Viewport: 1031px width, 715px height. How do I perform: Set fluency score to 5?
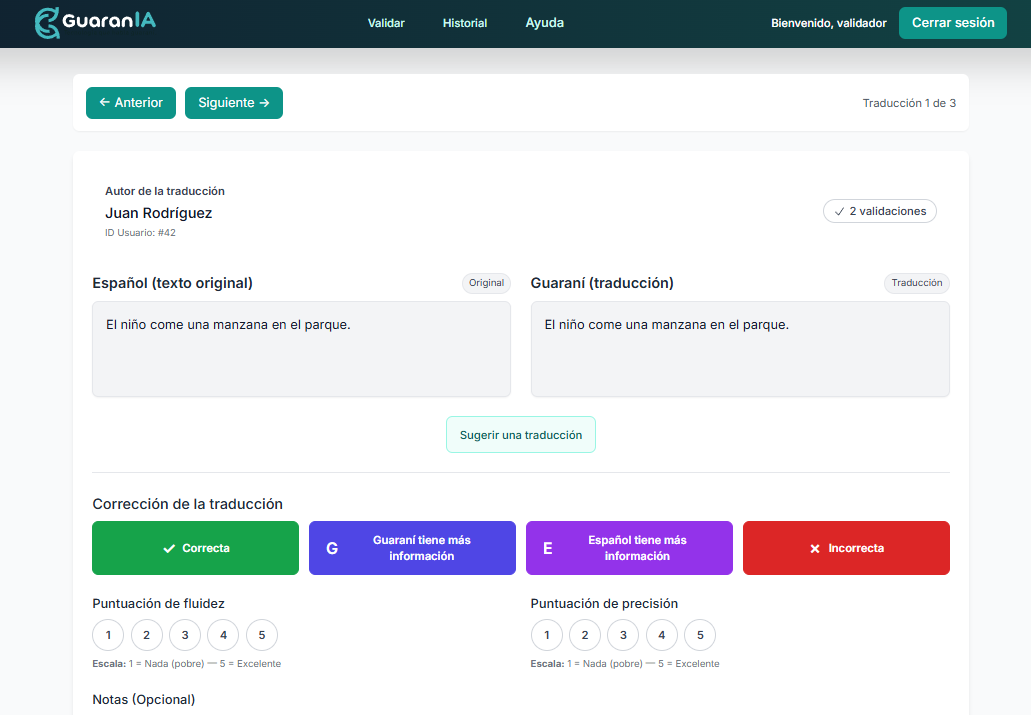(x=262, y=635)
